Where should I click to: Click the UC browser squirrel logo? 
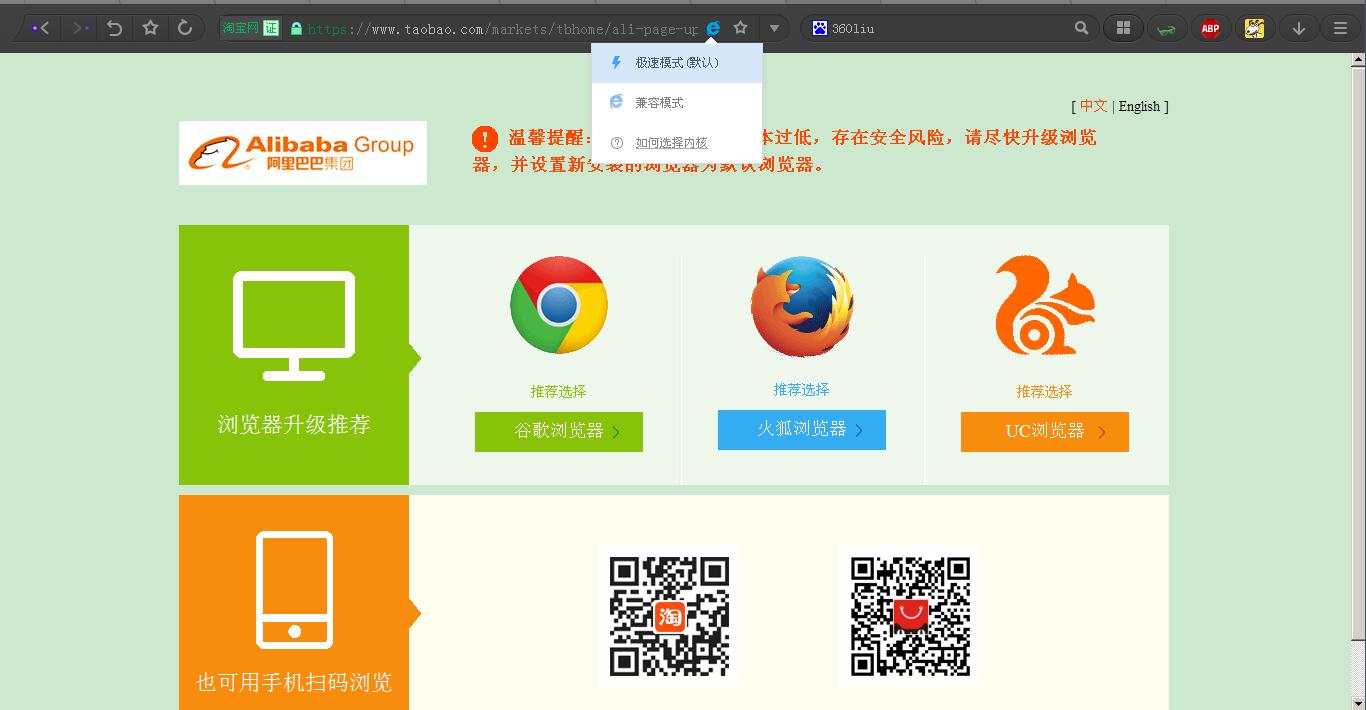[1044, 305]
